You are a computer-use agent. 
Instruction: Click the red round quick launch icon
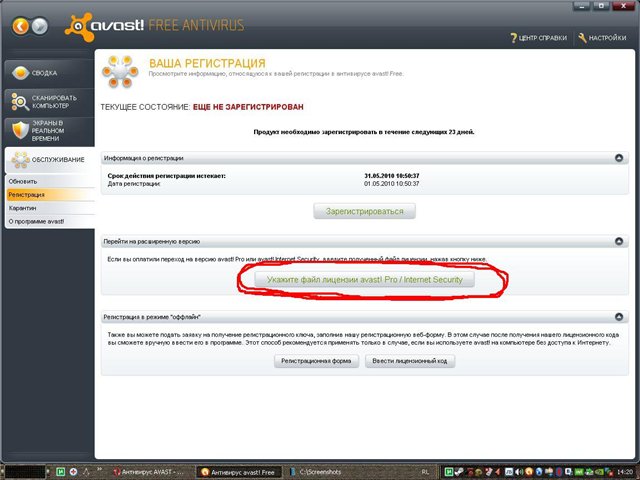[x=73, y=472]
